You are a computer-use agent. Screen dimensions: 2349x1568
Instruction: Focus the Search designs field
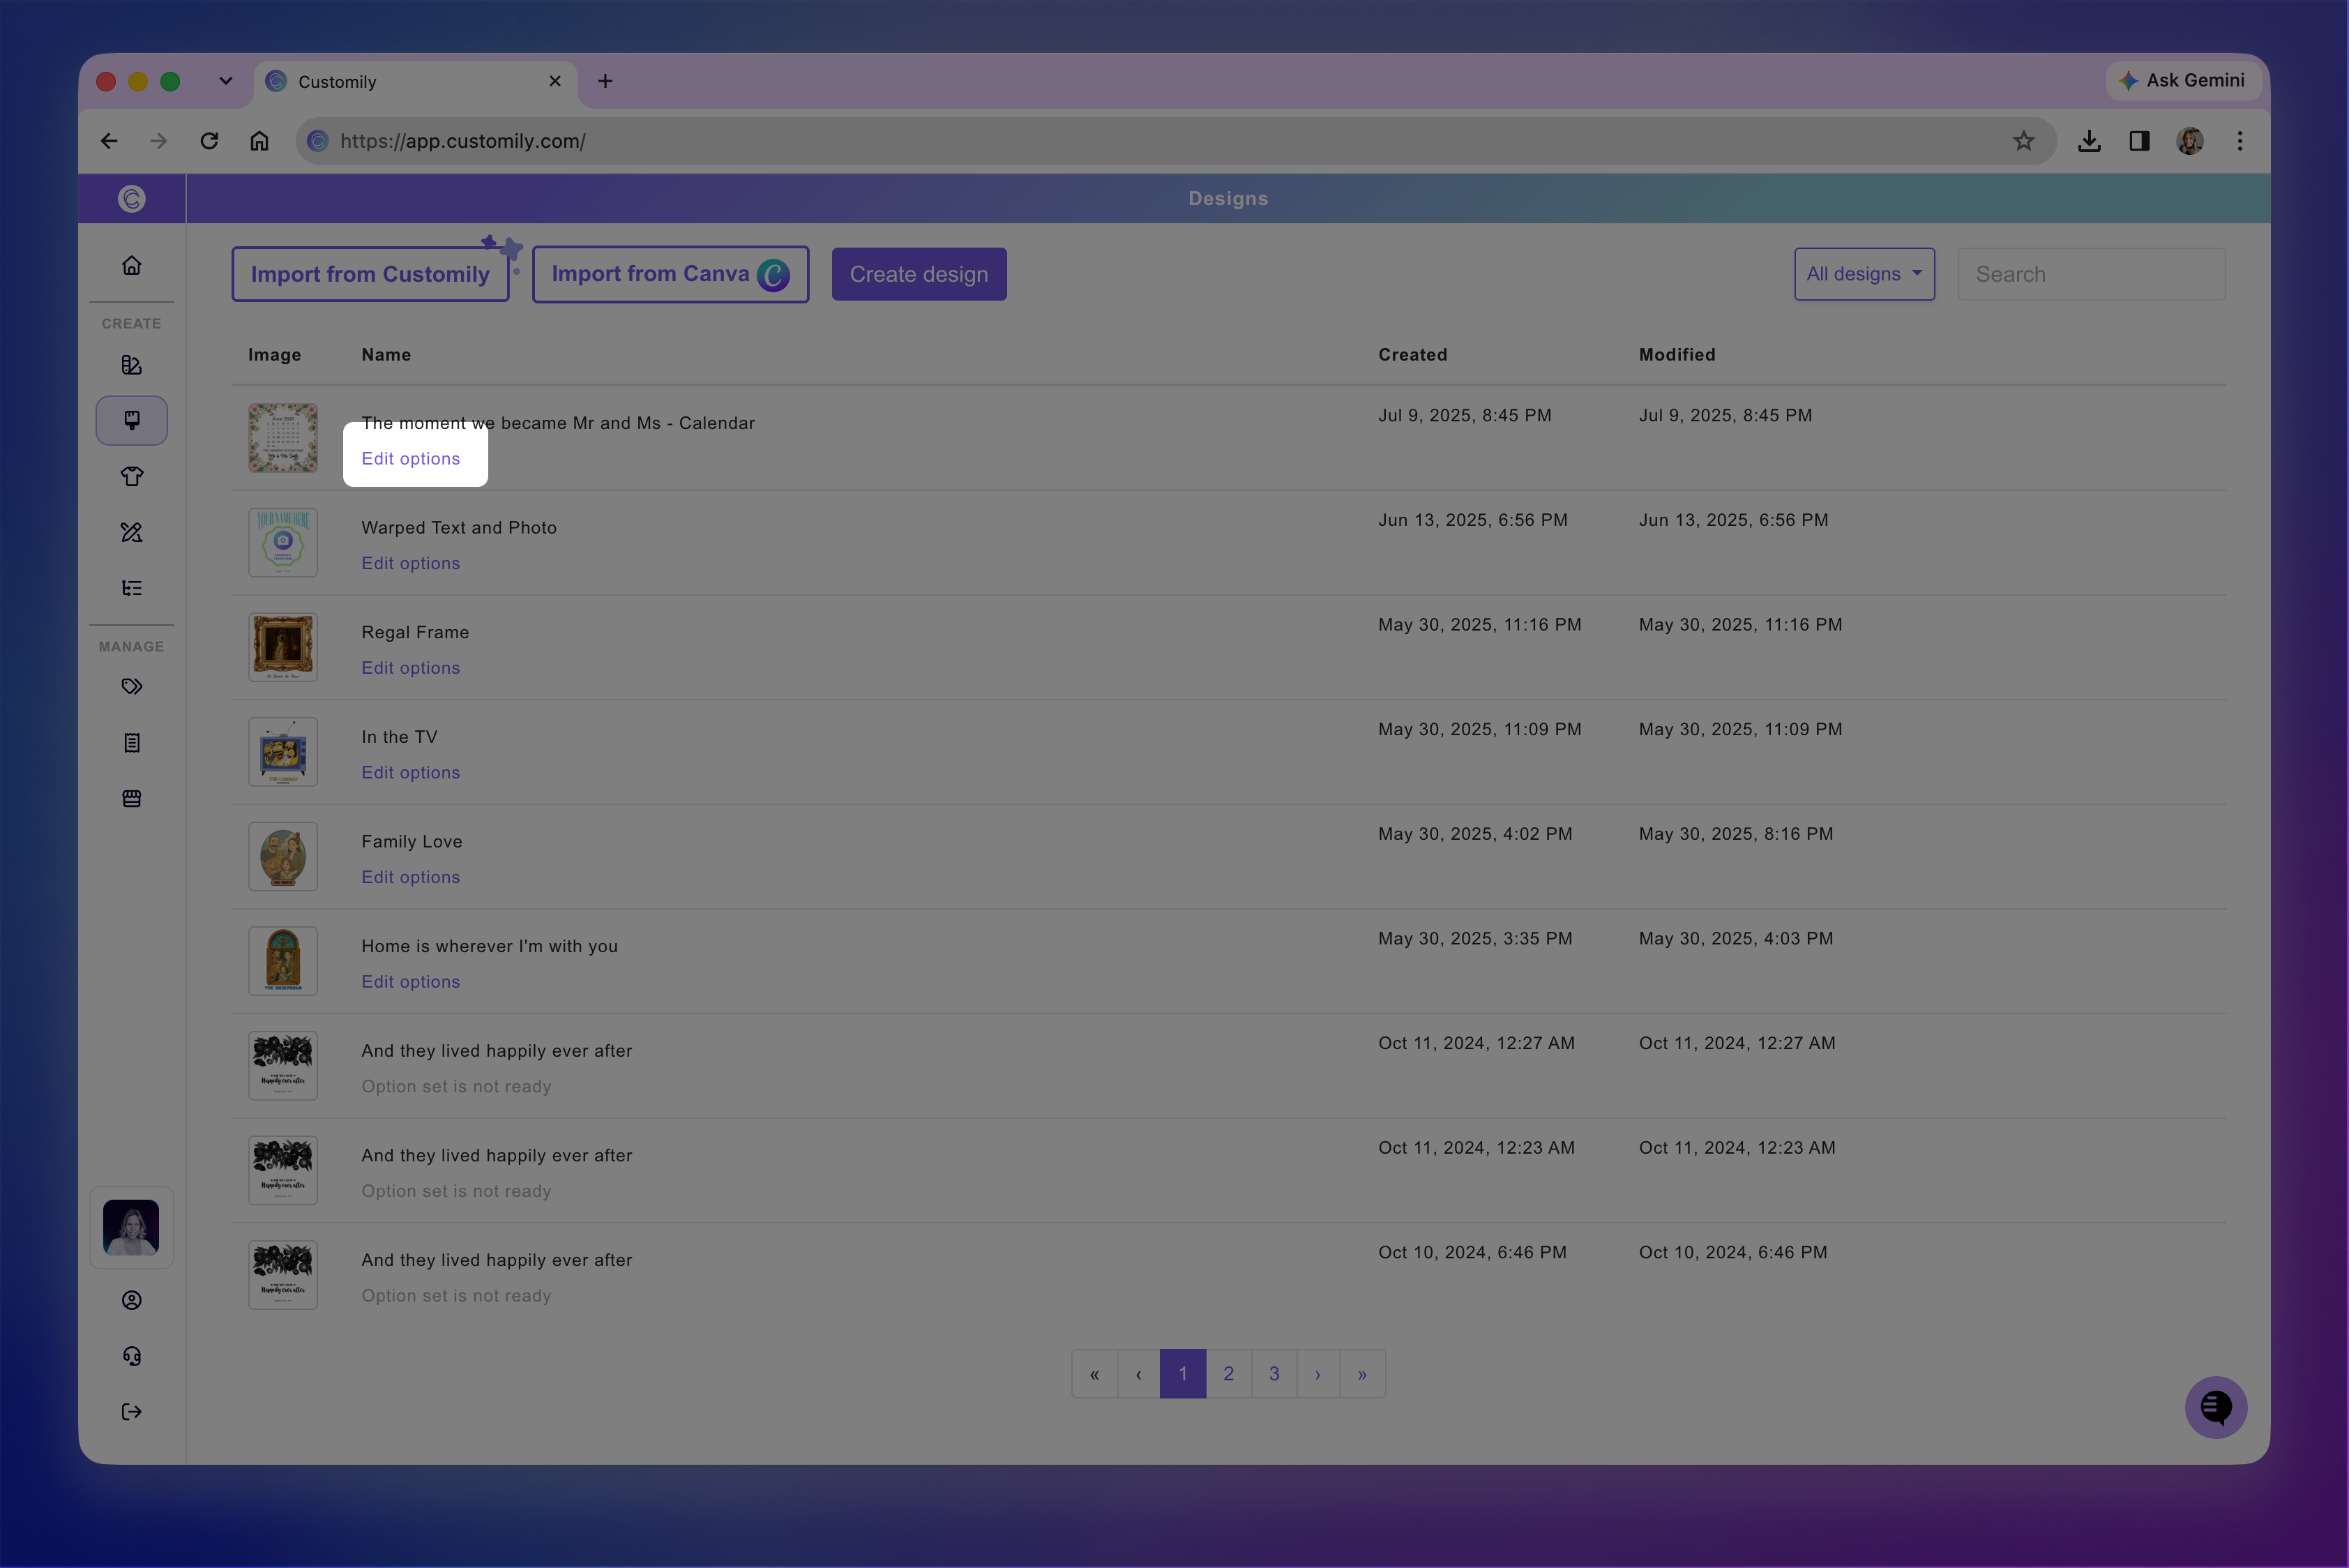click(2091, 274)
